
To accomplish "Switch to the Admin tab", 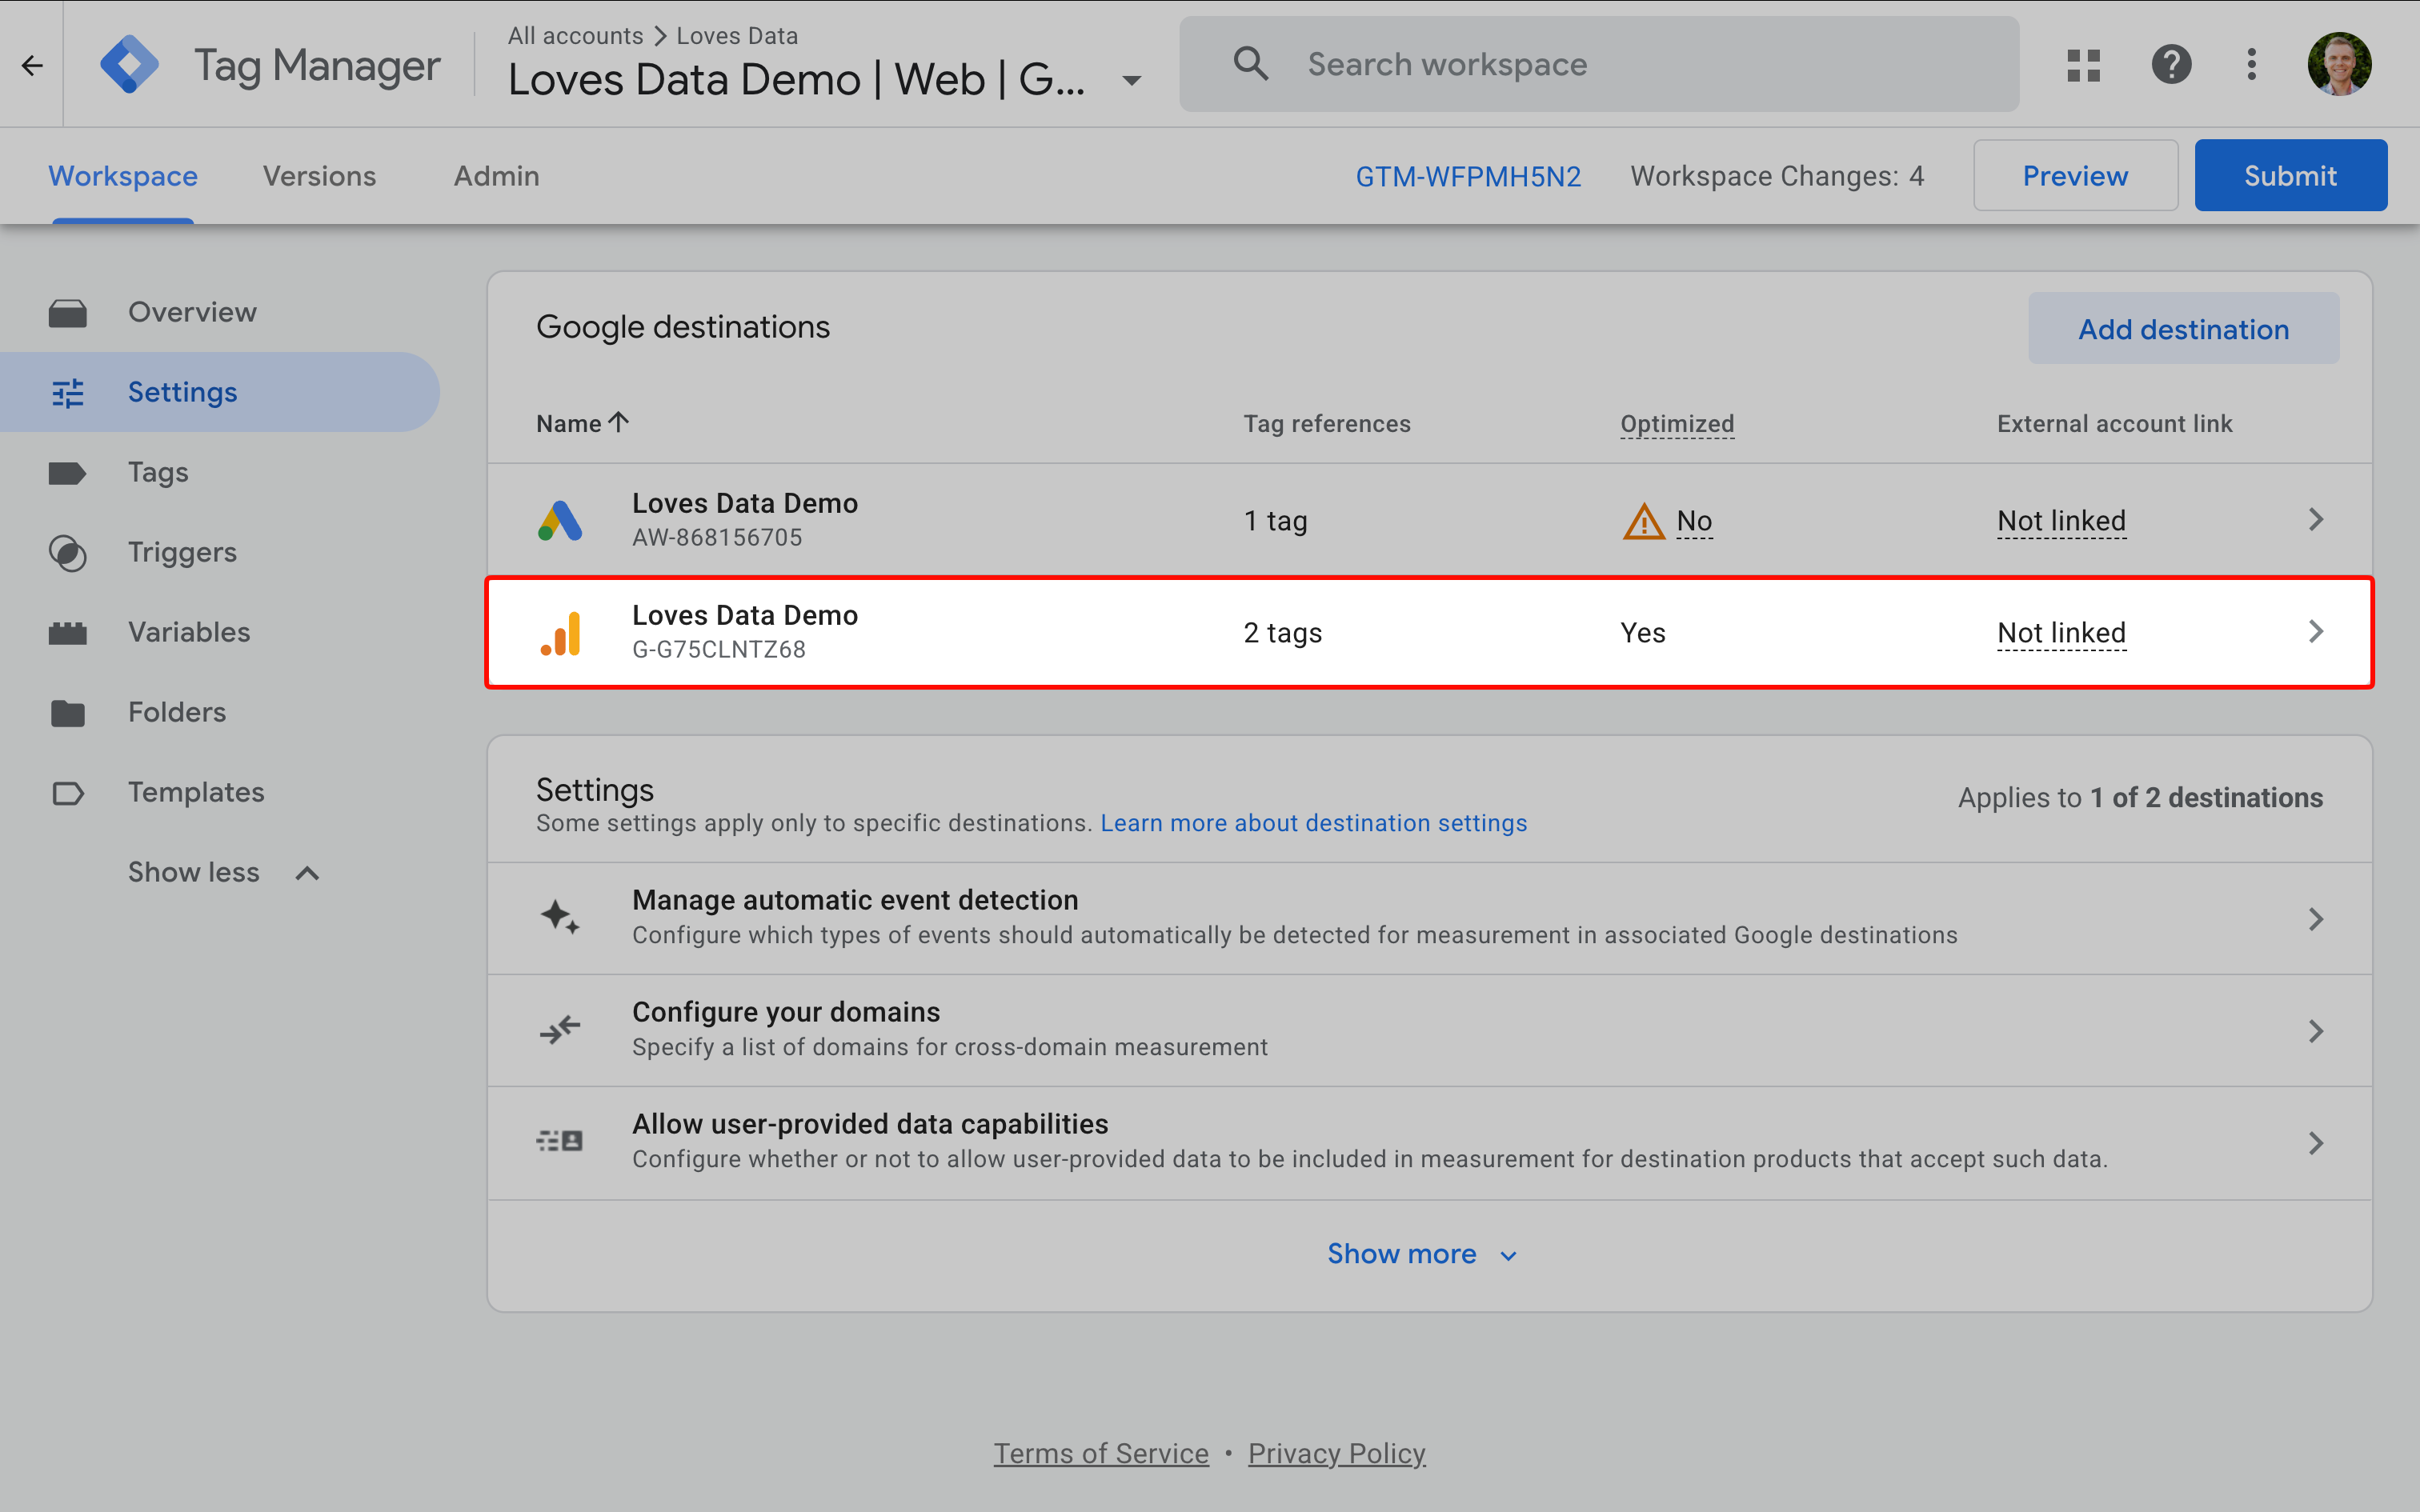I will pos(496,176).
